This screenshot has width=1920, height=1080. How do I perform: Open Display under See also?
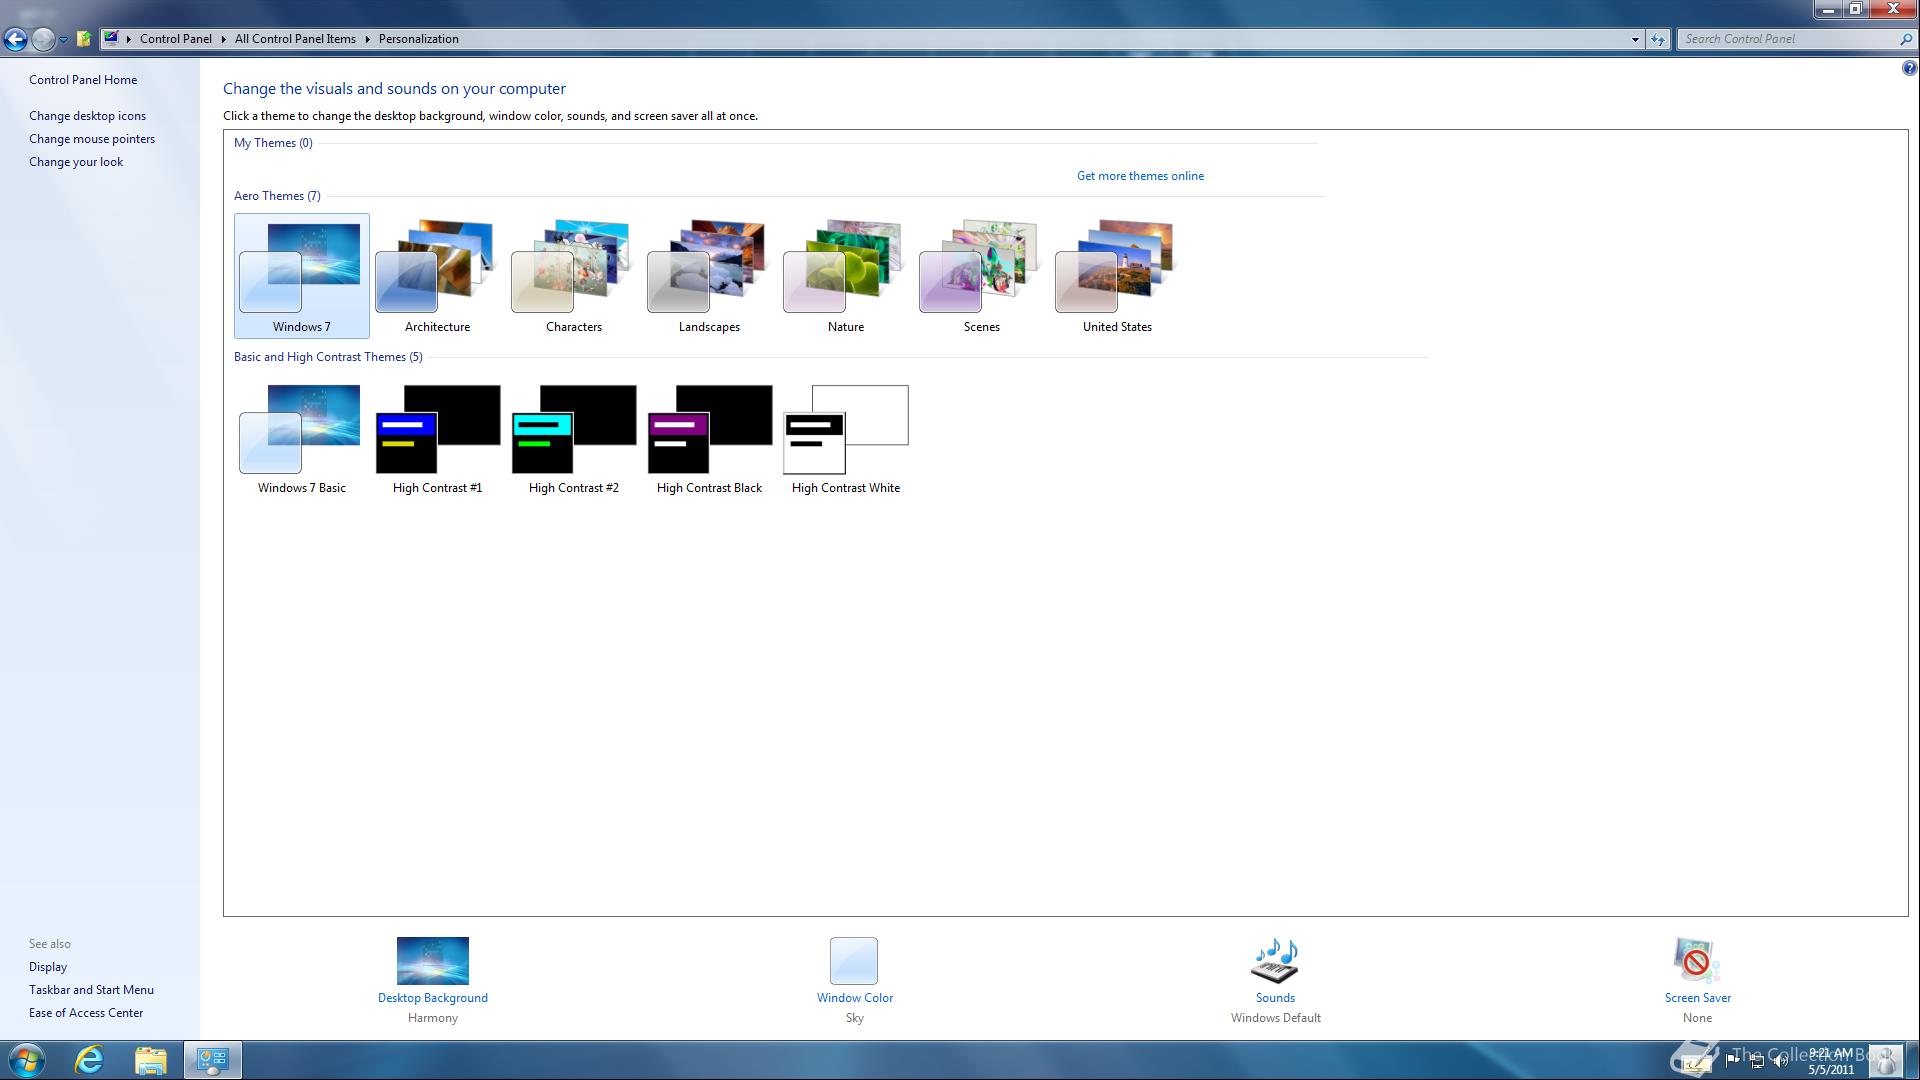48,967
